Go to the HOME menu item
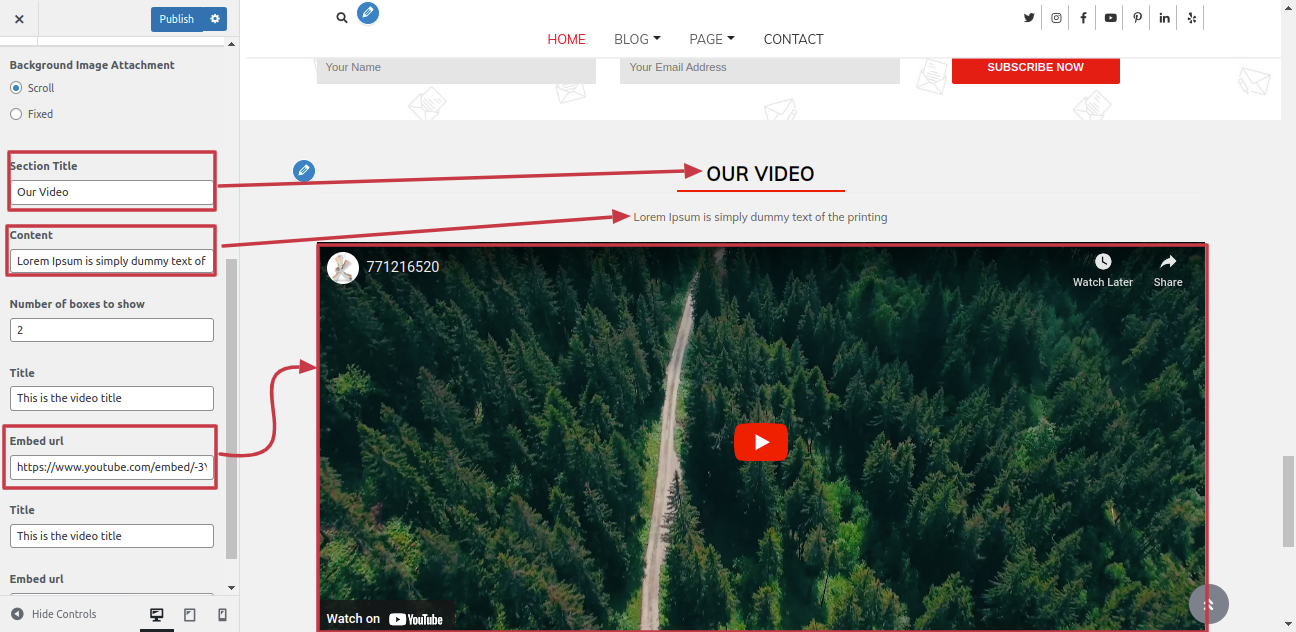This screenshot has width=1296, height=632. point(566,39)
